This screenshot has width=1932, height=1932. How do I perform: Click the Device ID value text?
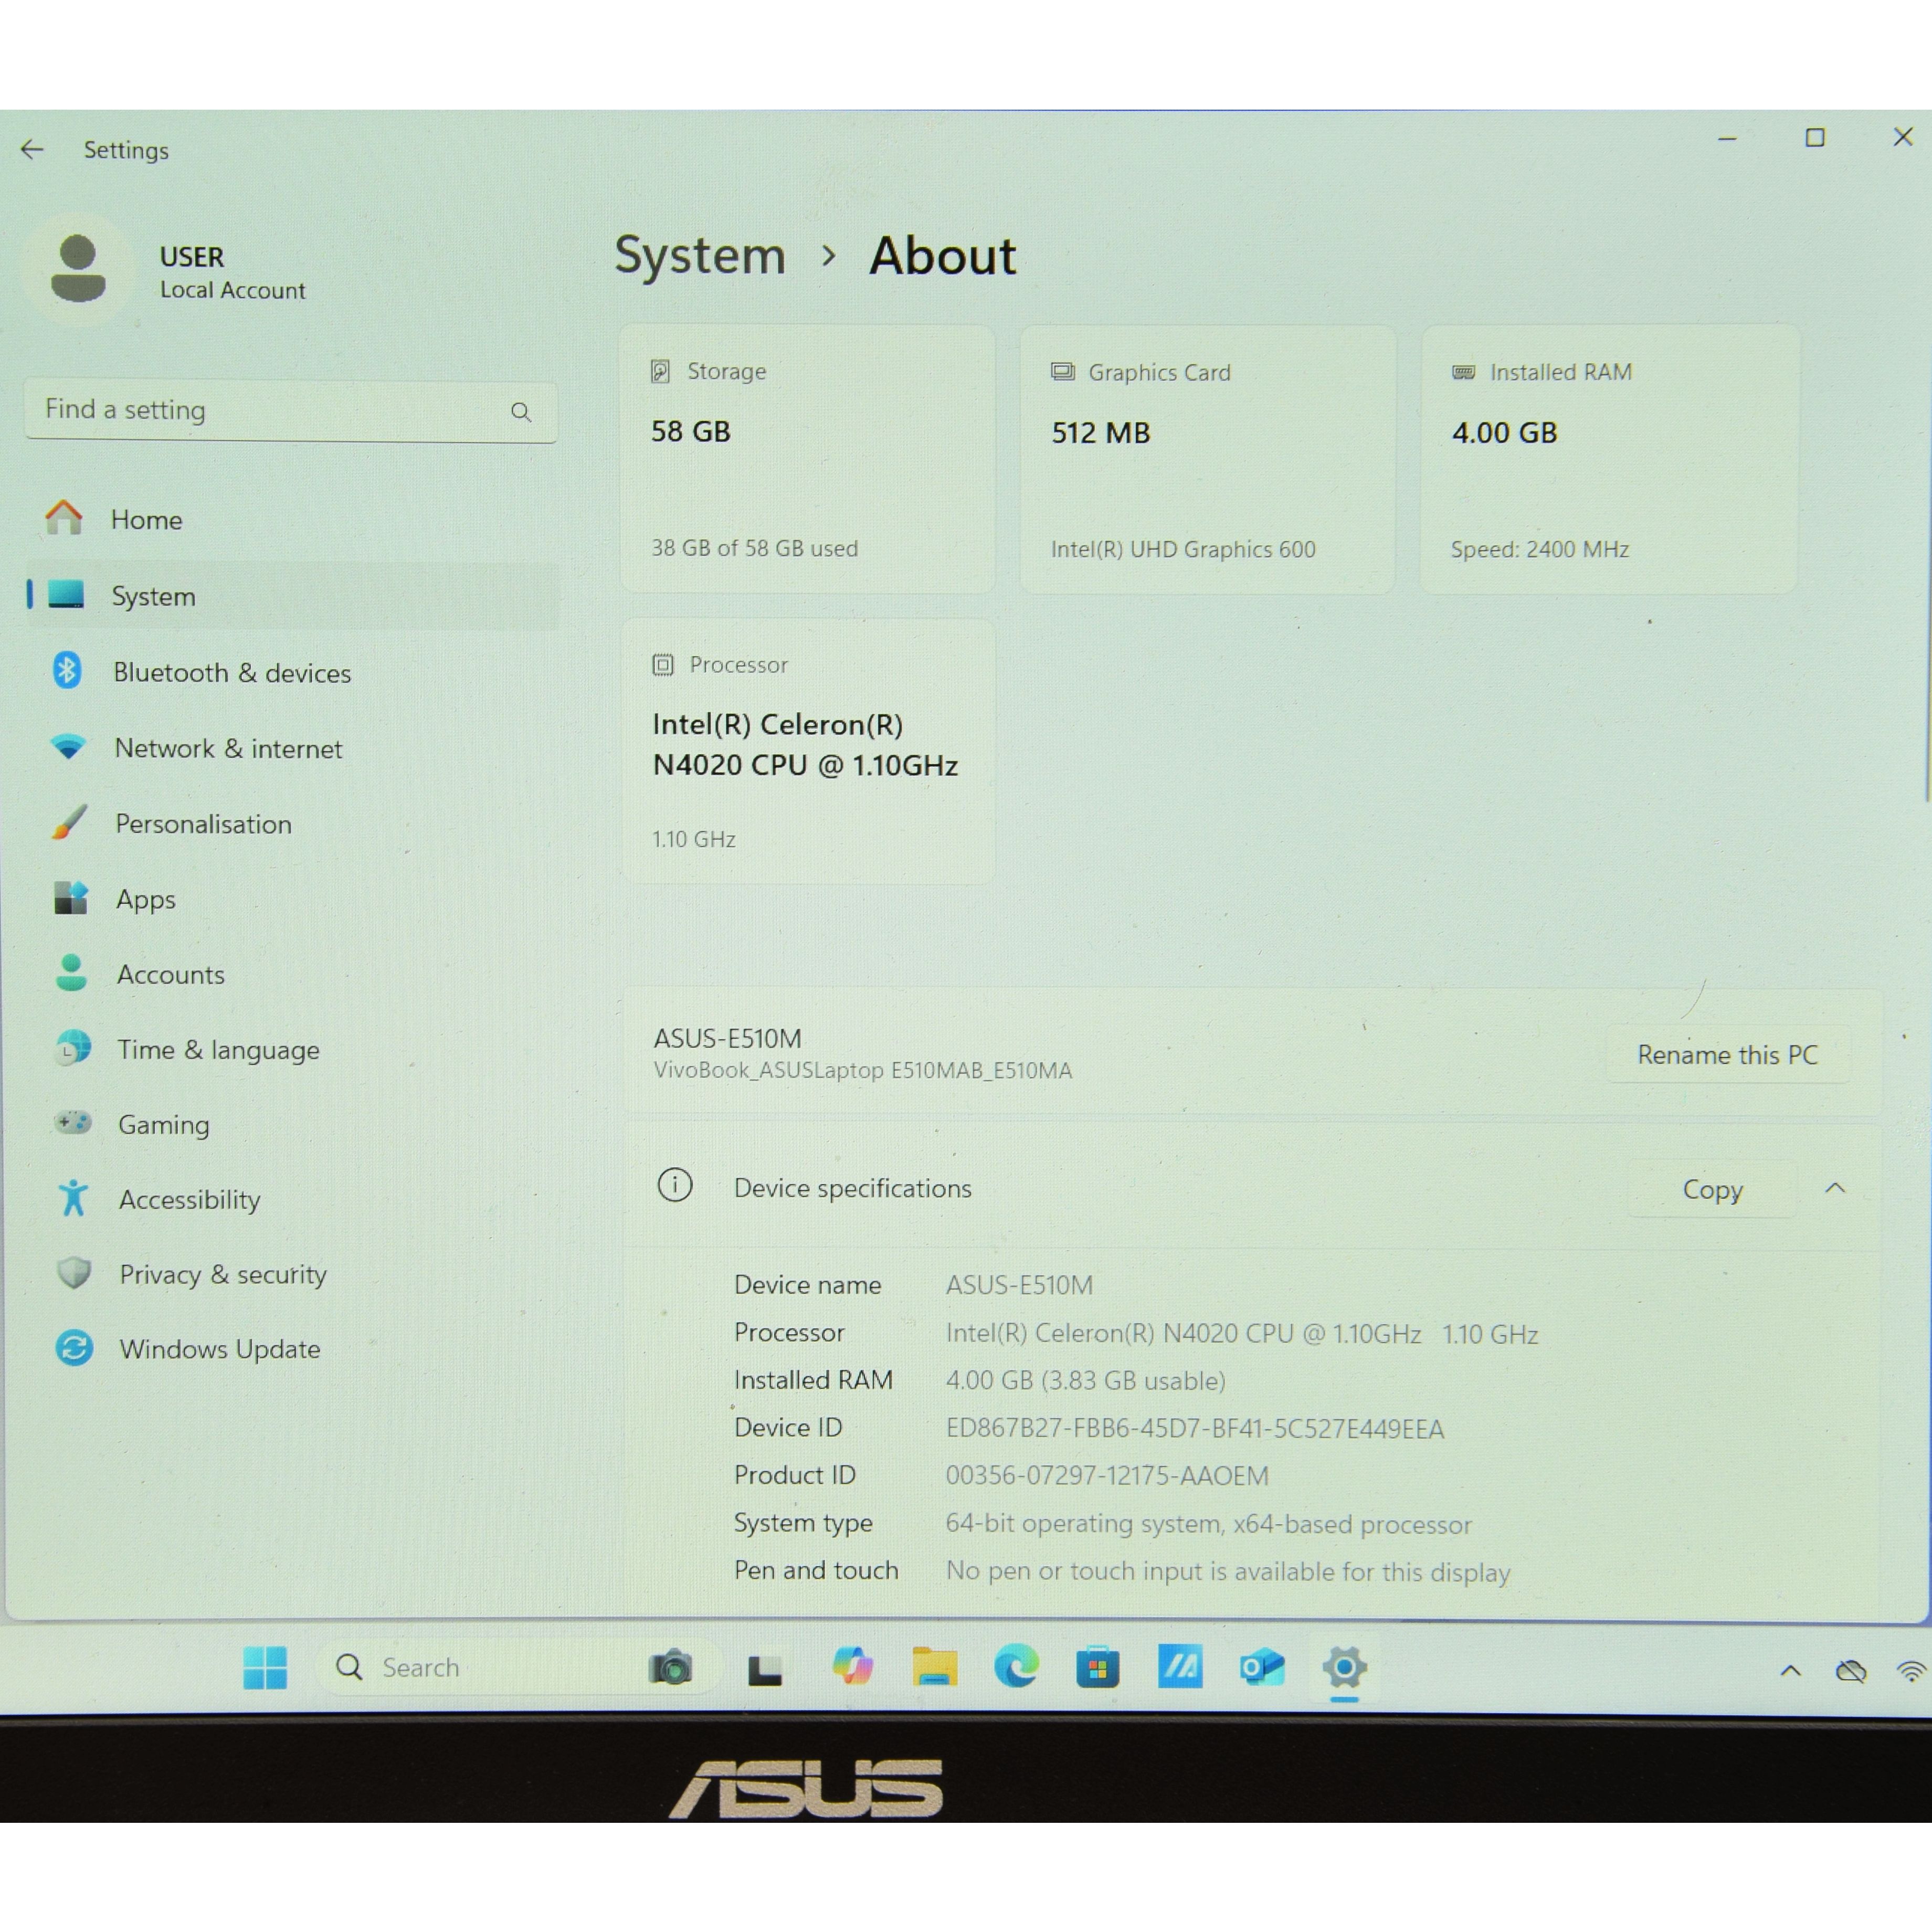tap(1195, 1429)
